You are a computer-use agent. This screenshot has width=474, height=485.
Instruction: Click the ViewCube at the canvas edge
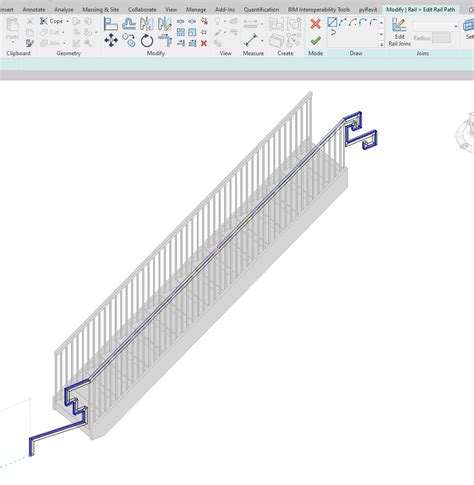[x=466, y=131]
